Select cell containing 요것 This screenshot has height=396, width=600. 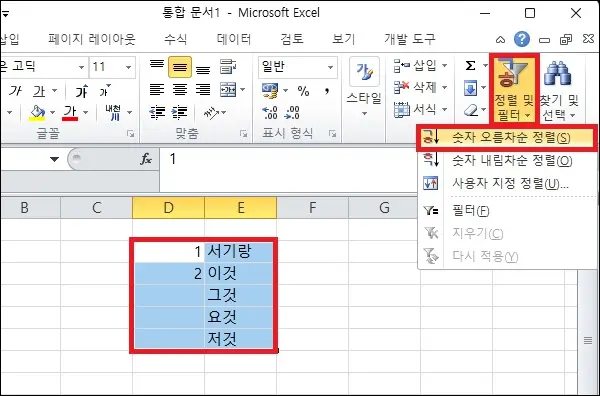pyautogui.click(x=240, y=317)
